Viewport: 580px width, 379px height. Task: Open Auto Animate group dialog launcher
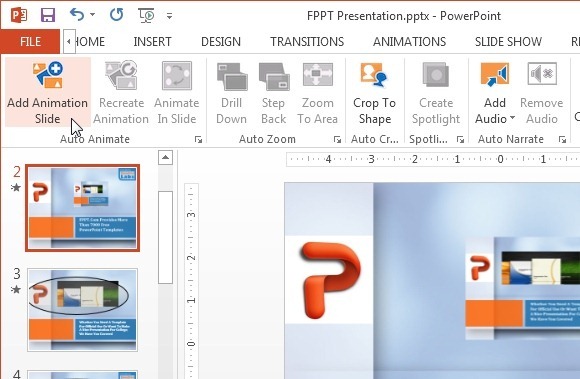click(x=199, y=139)
